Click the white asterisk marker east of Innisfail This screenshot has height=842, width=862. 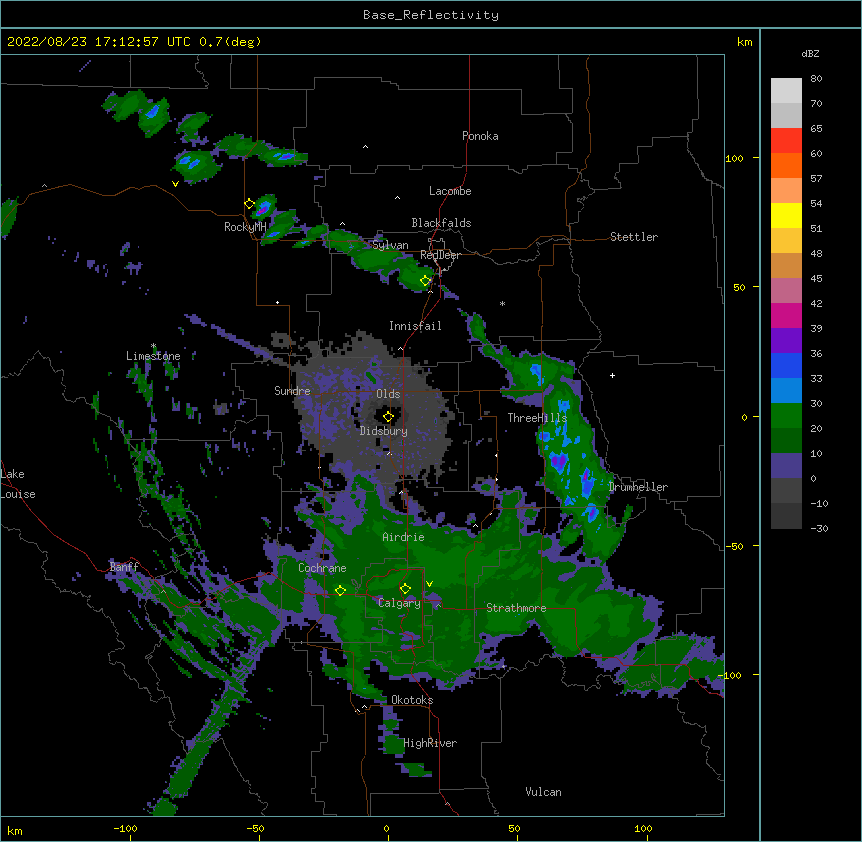pyautogui.click(x=502, y=303)
